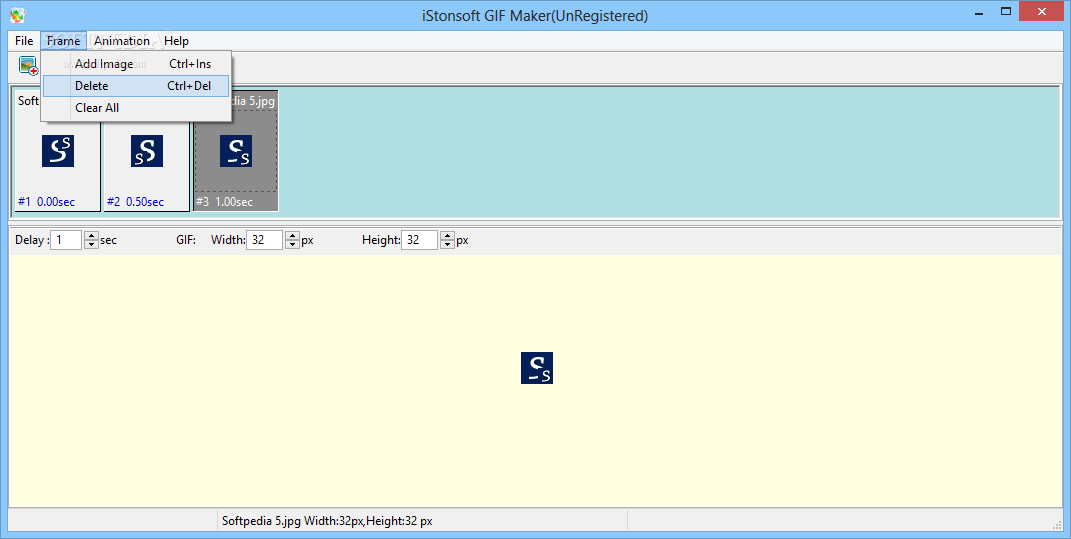Close the open Frame menu
Image resolution: width=1071 pixels, height=539 pixels.
tap(64, 41)
